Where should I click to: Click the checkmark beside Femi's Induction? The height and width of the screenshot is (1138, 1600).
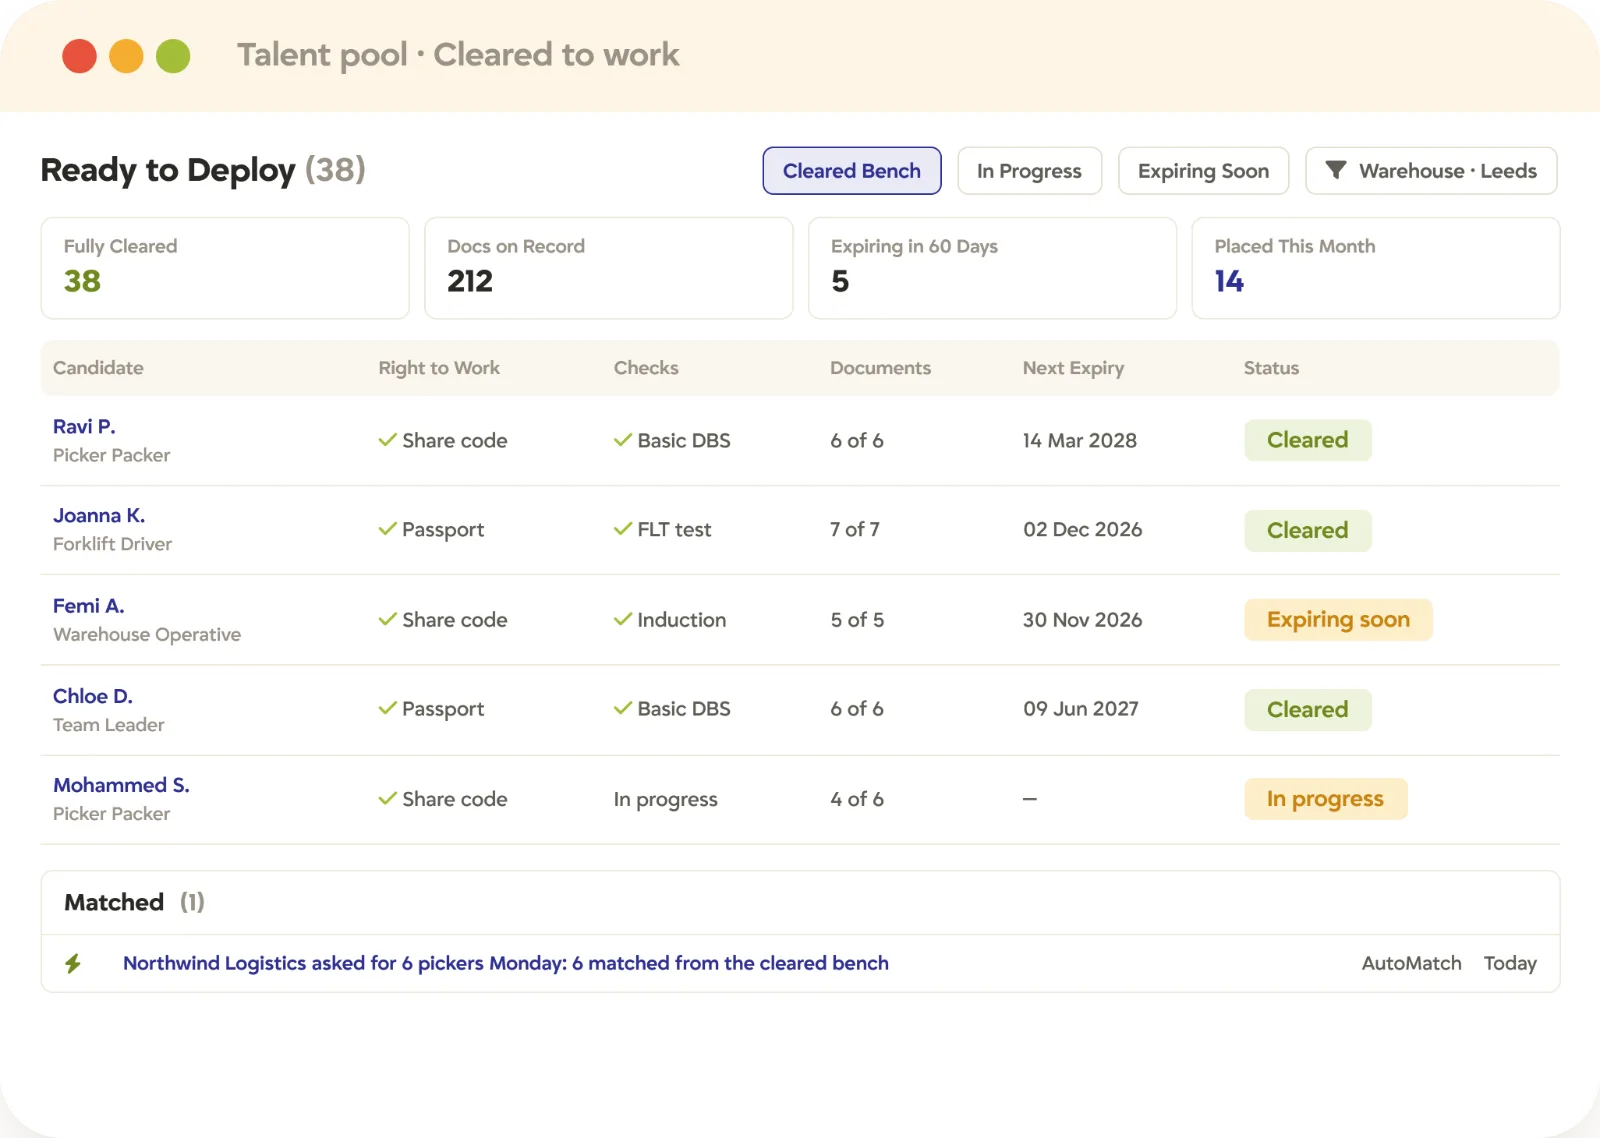click(623, 619)
